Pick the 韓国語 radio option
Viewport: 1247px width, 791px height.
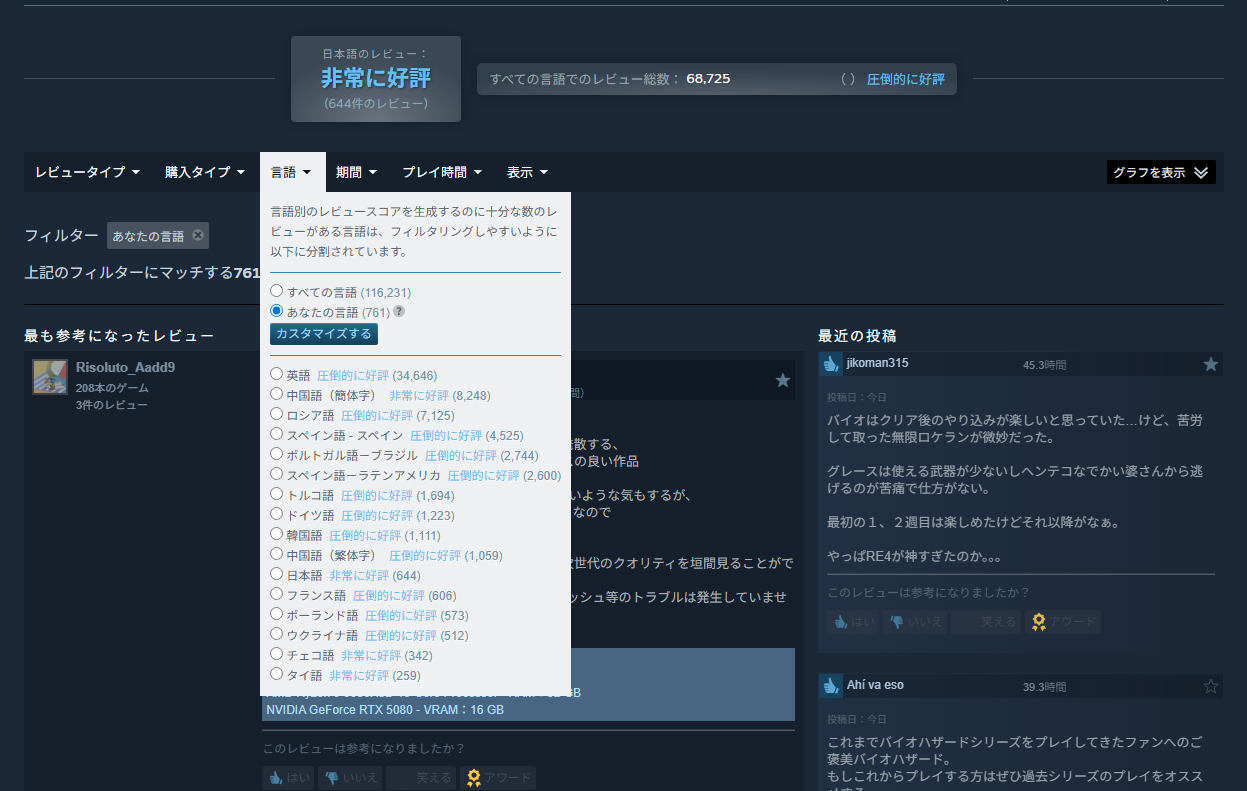click(x=277, y=535)
